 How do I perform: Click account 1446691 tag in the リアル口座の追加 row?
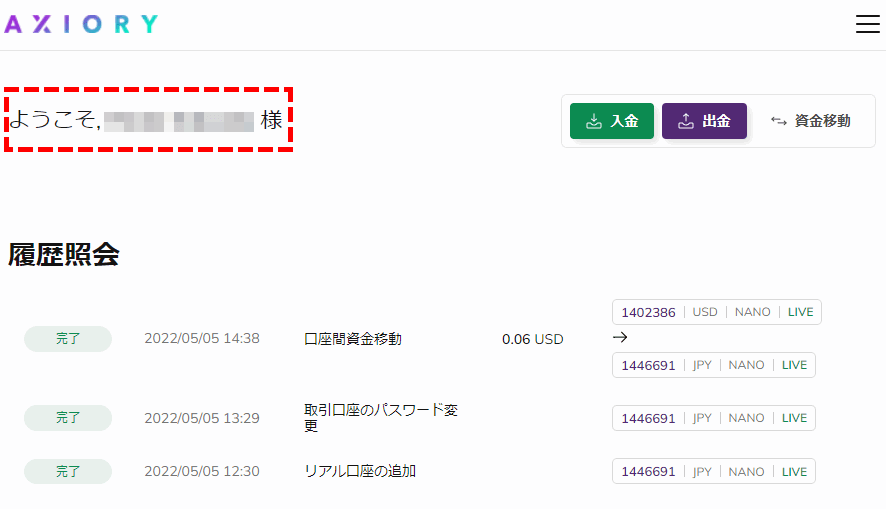[x=714, y=471]
